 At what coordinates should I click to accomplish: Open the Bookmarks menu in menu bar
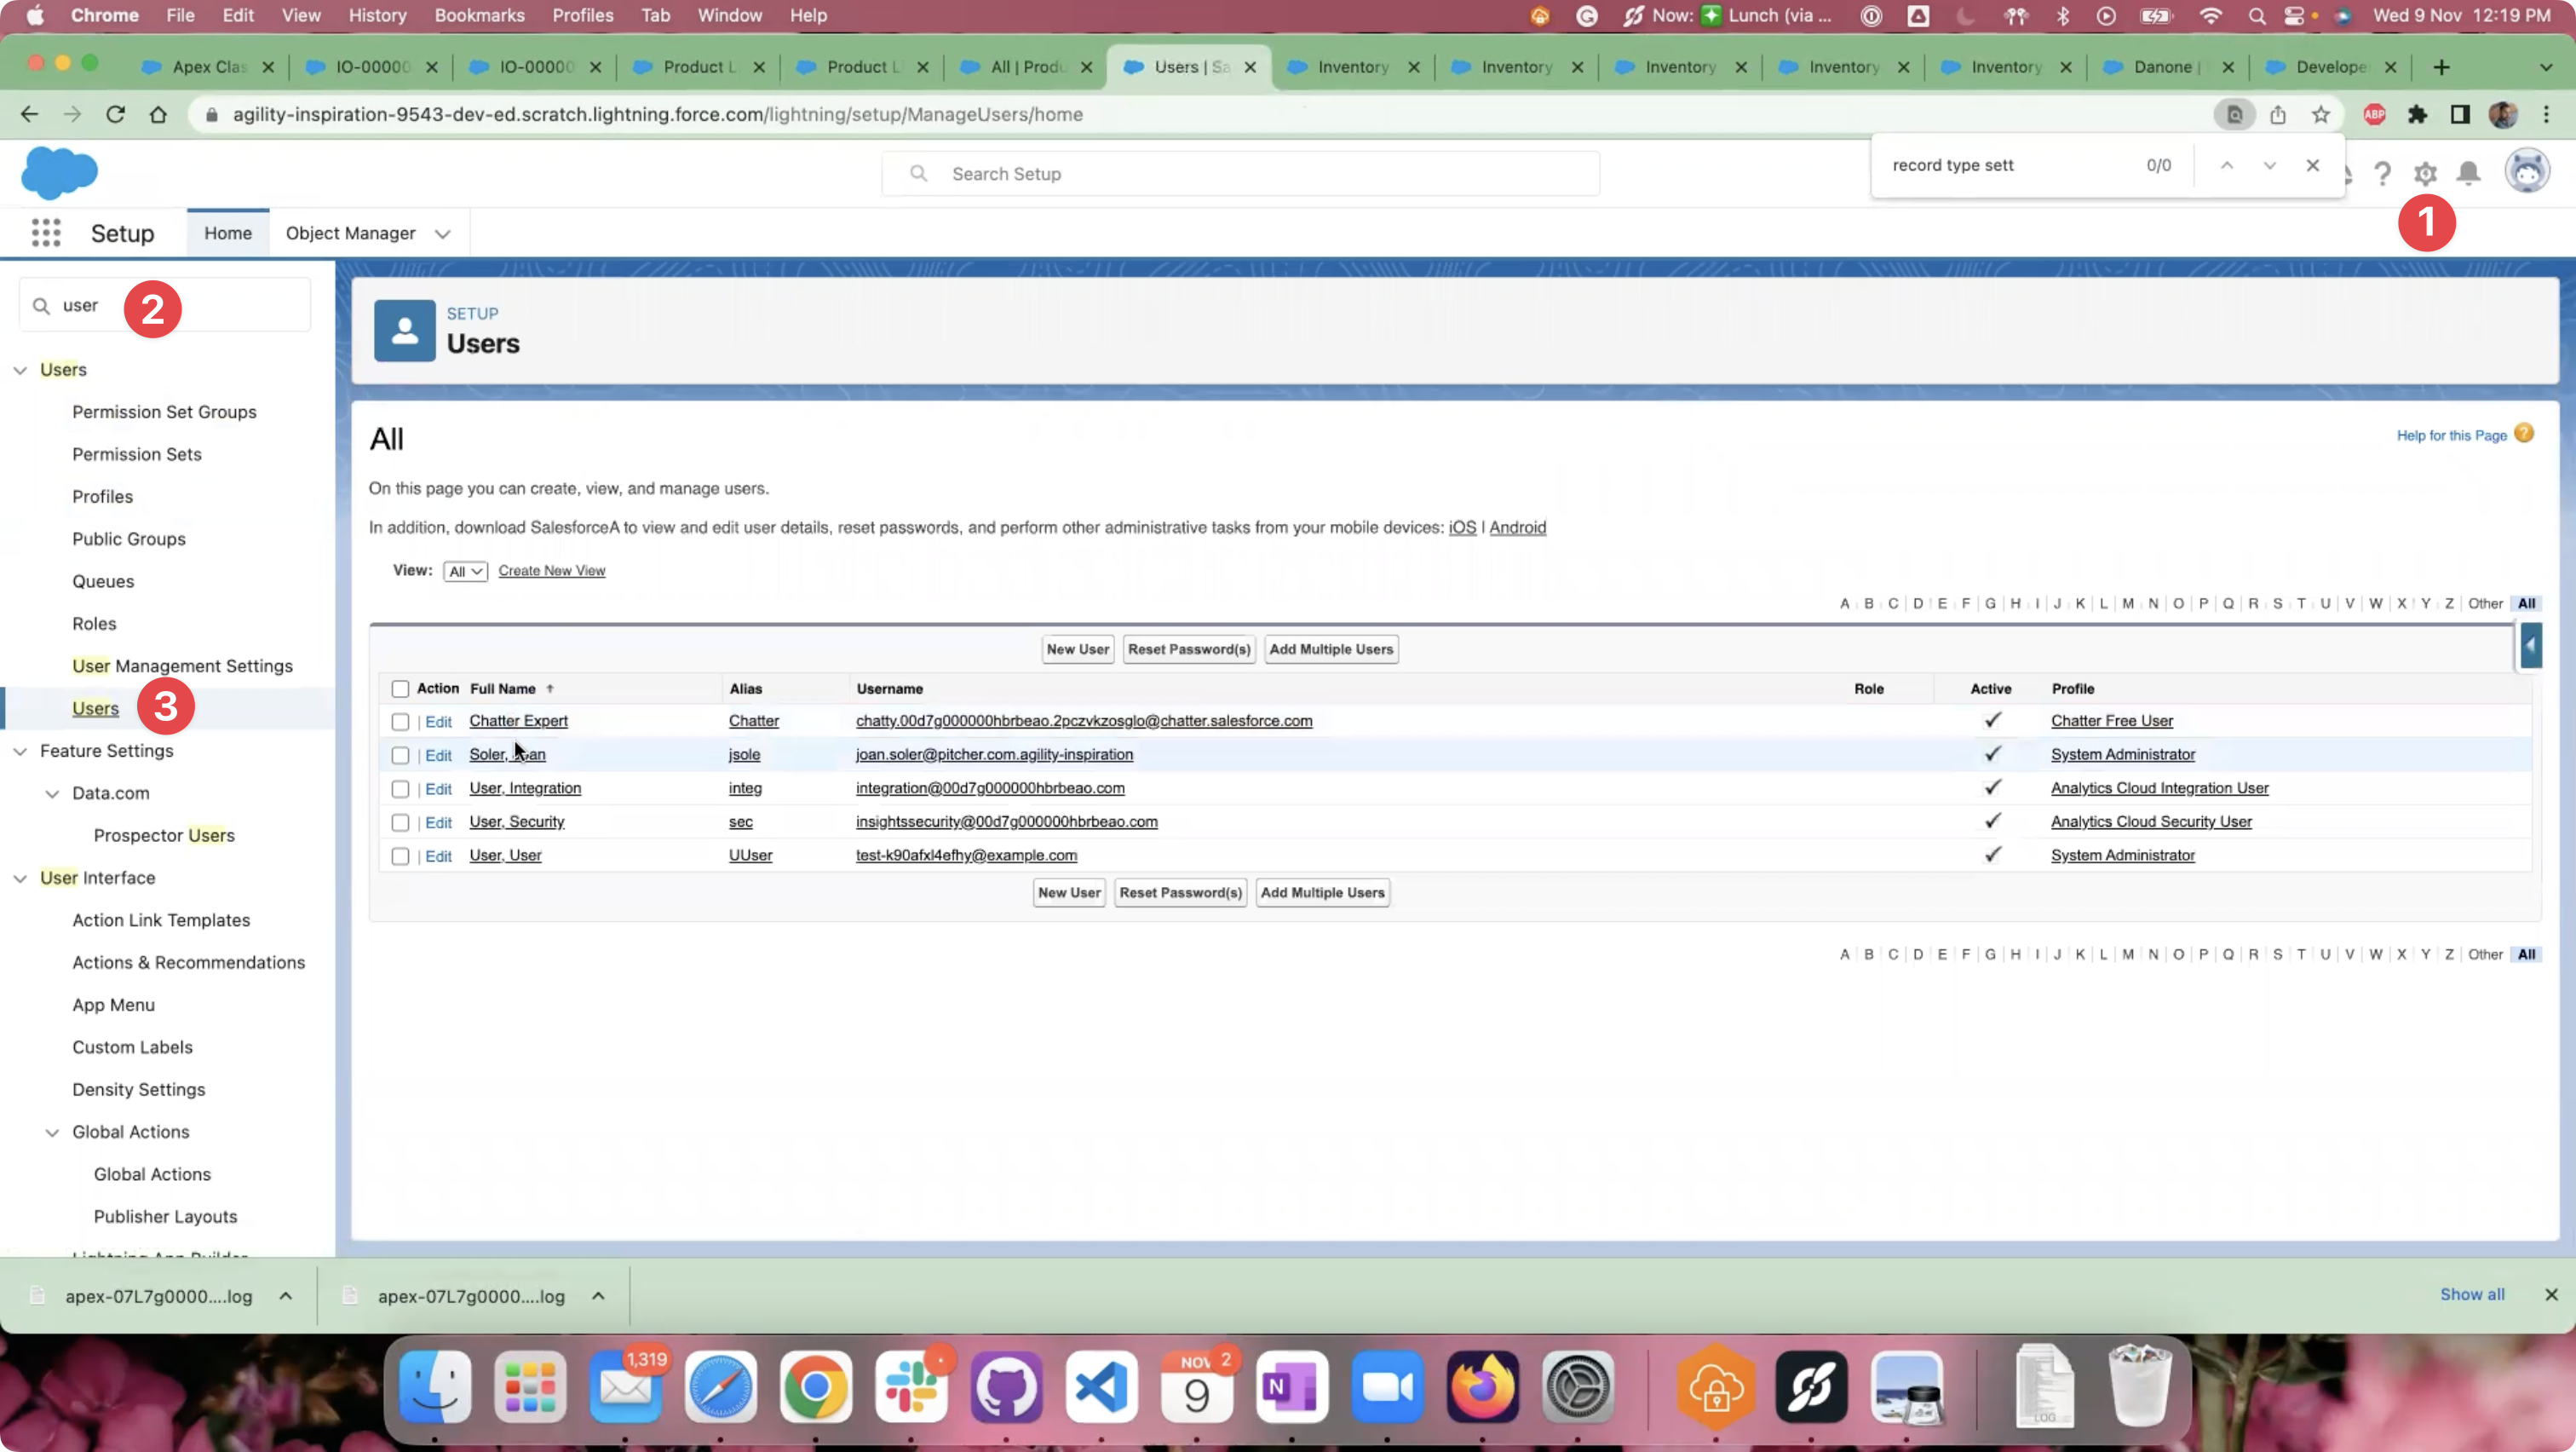[x=479, y=15]
